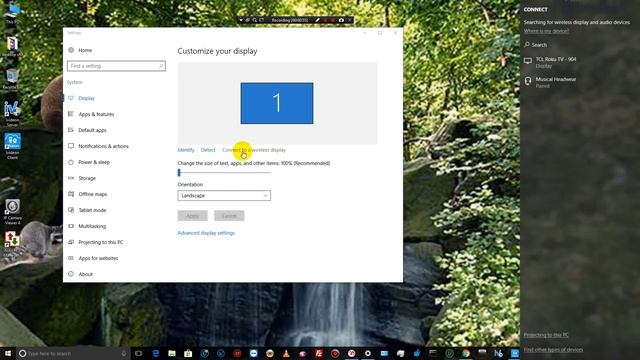
Task: Click the scaling slider track
Action: (224, 173)
